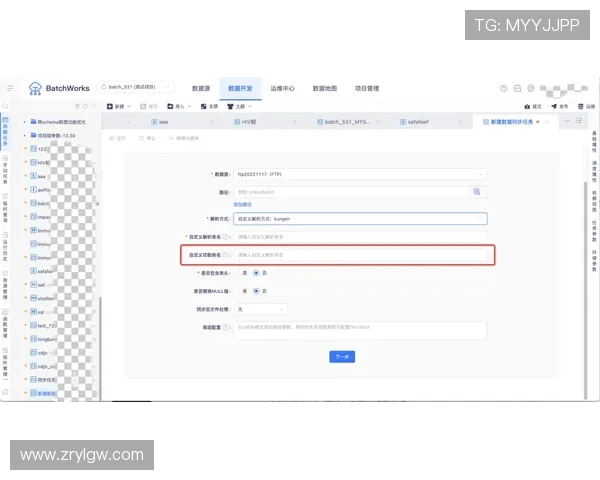Click the 添加路径 link
600x480 pixels.
pos(242,203)
